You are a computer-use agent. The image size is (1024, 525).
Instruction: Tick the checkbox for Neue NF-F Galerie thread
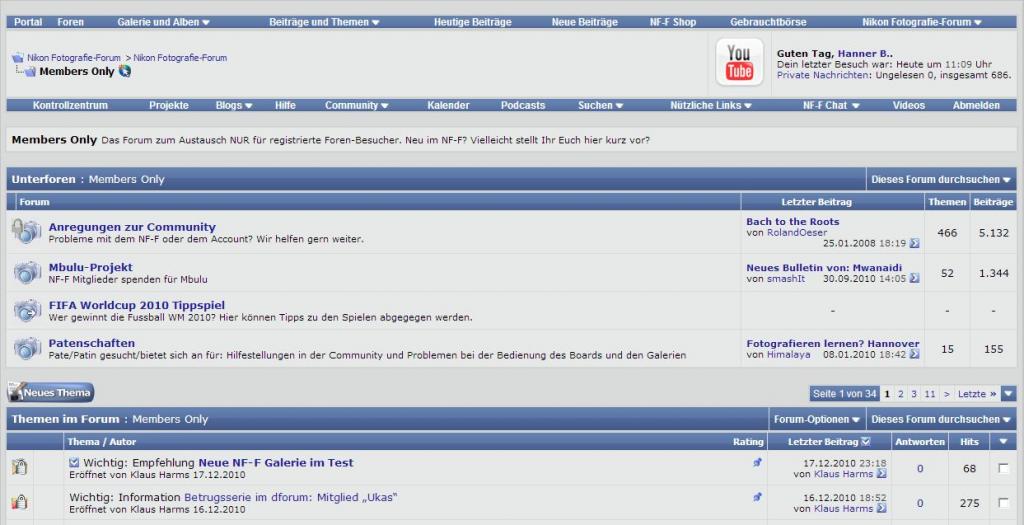point(1004,468)
